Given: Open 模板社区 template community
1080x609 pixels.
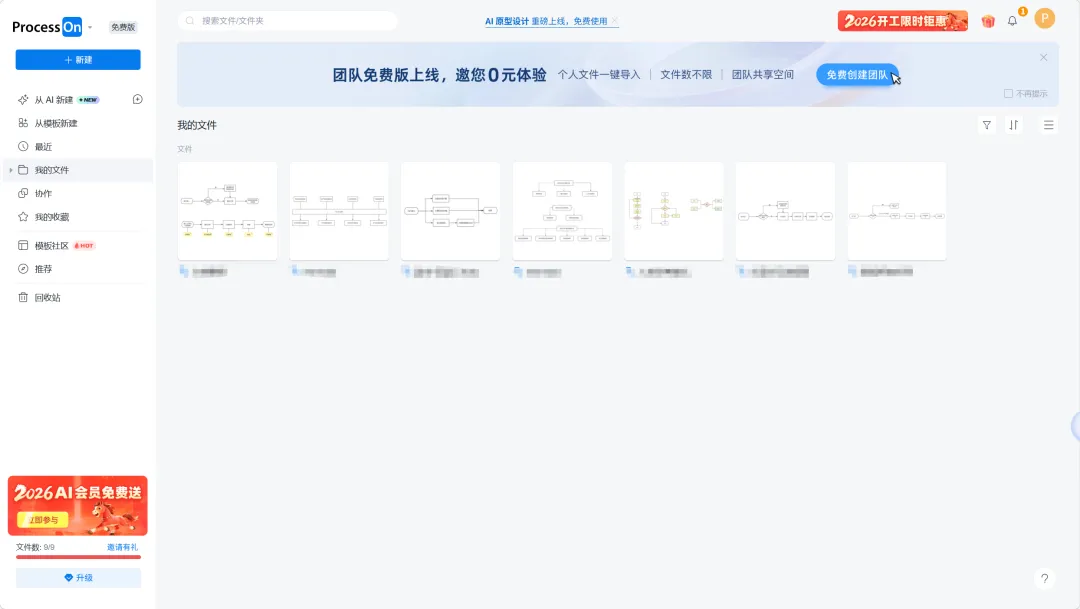Looking at the screenshot, I should pyautogui.click(x=52, y=246).
